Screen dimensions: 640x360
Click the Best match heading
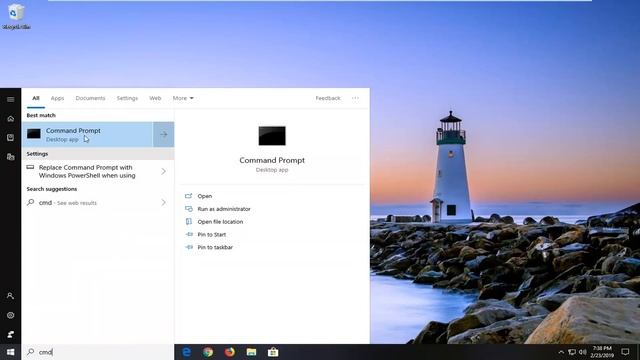41,116
